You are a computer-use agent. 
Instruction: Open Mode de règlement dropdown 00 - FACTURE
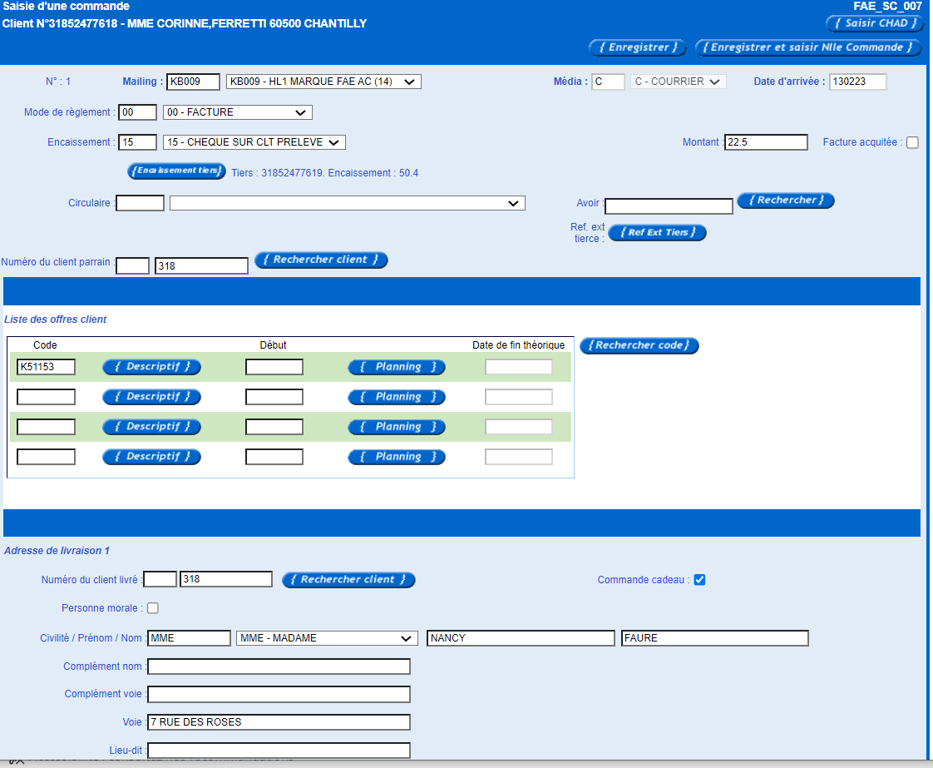tap(237, 112)
